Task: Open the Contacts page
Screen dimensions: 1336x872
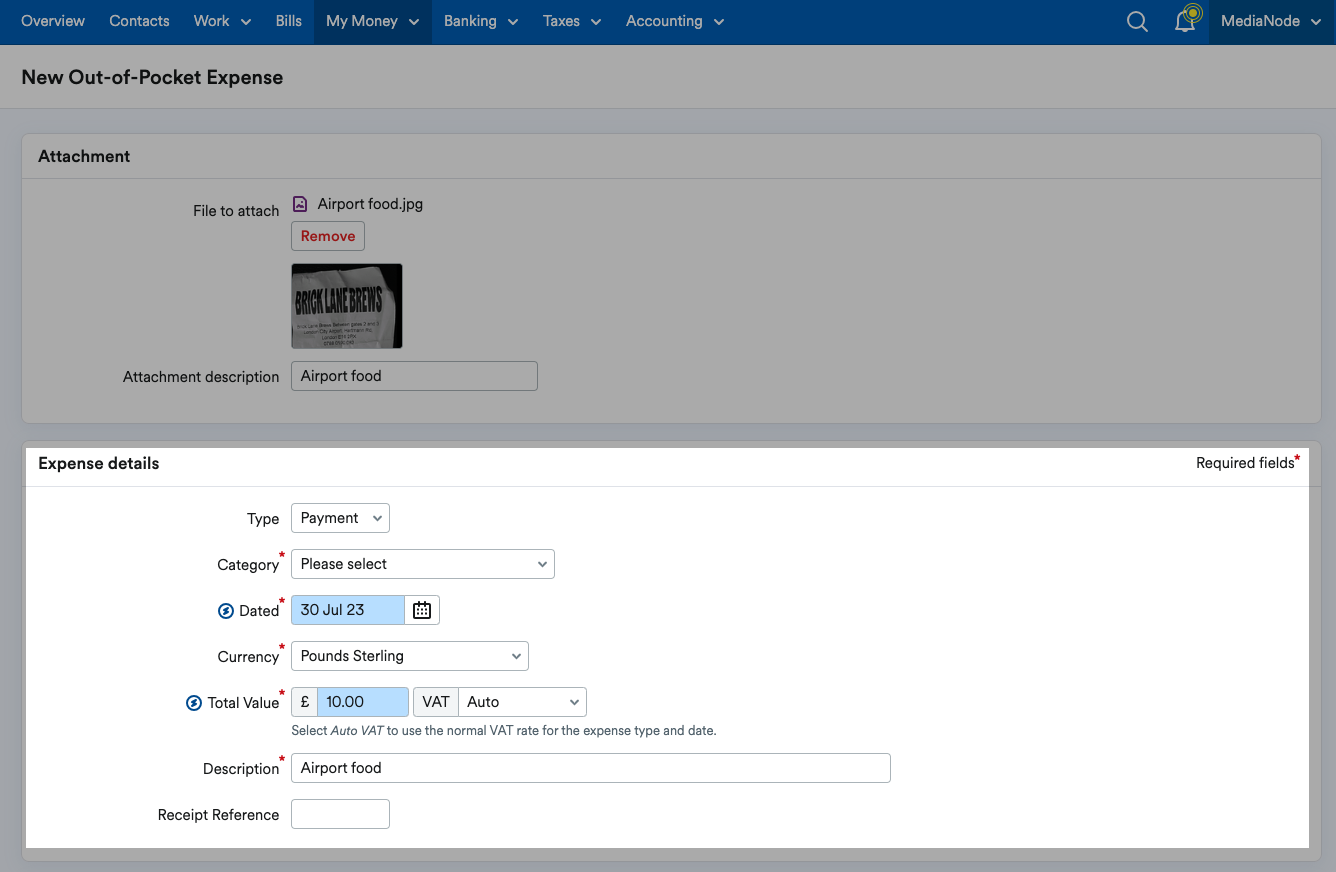Action: pyautogui.click(x=139, y=21)
